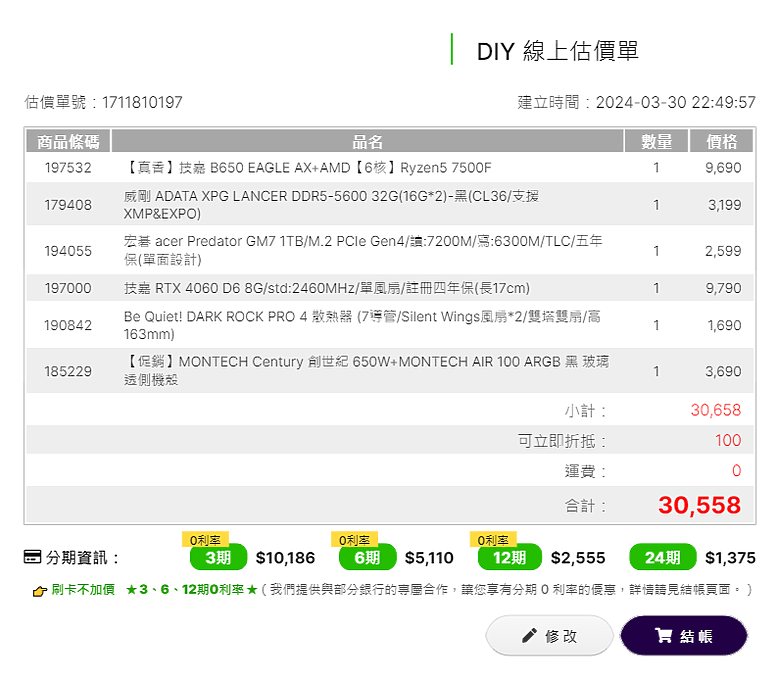780x680 pixels.
Task: Click the creation time 2024-03-30 22:49:57
Action: pyautogui.click(x=676, y=102)
